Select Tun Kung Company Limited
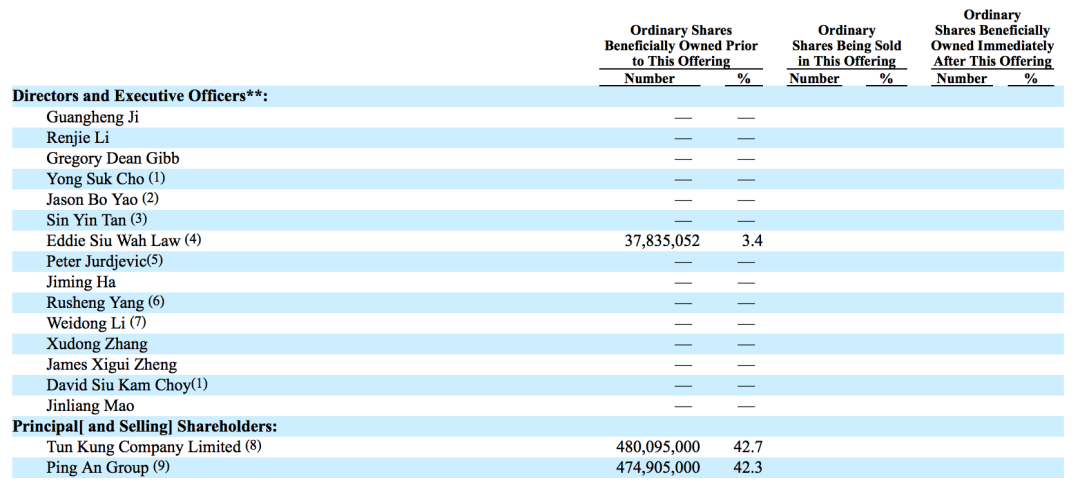Image resolution: width=1080 pixels, height=487 pixels. click(x=144, y=447)
